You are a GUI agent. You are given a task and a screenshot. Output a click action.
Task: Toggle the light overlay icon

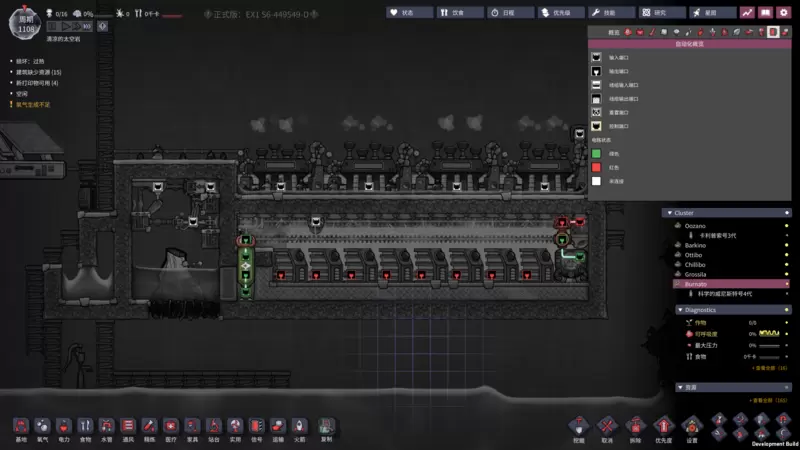[x=677, y=32]
